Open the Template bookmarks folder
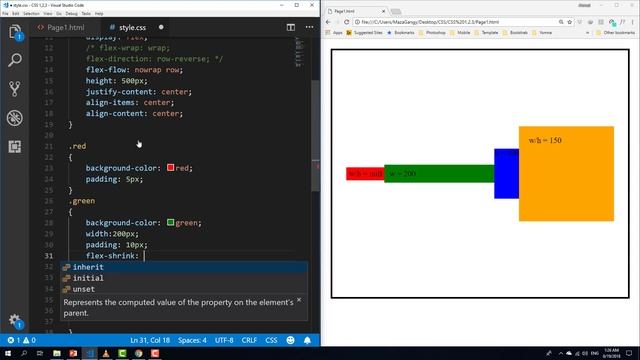The height and width of the screenshot is (360, 640). pyautogui.click(x=486, y=33)
